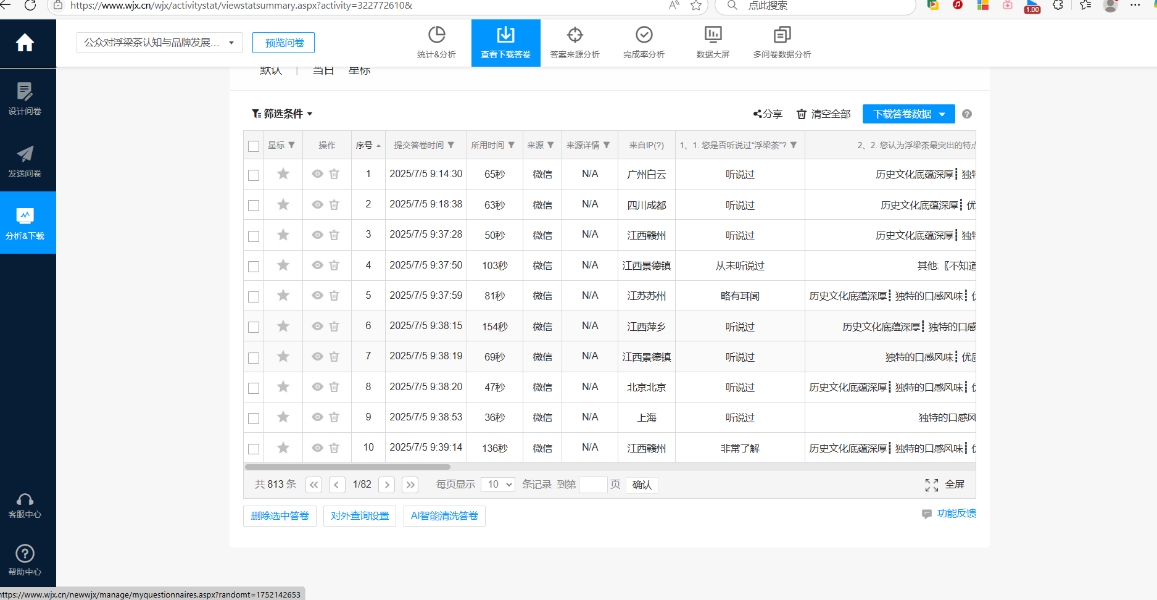This screenshot has width=1157, height=600.
Task: Open the per-page records dropdown
Action: (497, 484)
